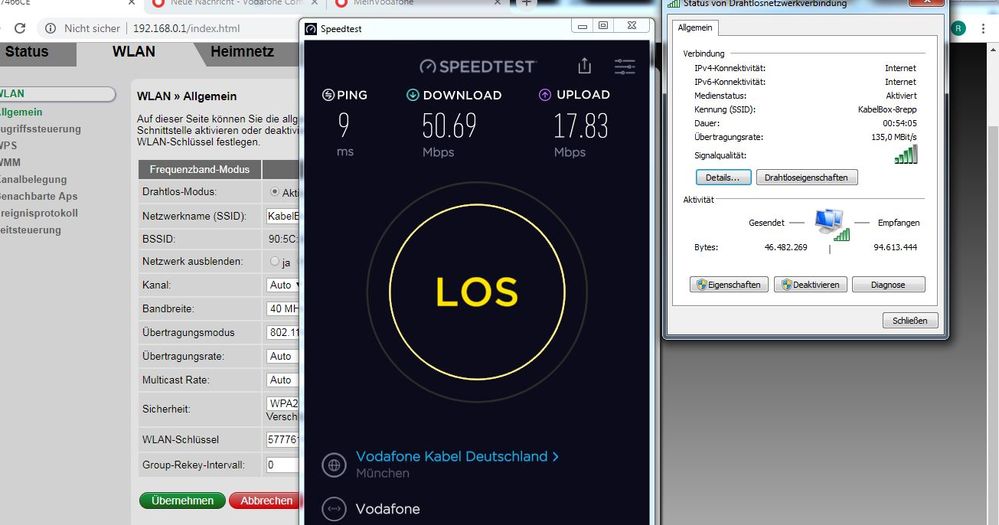Open Benachbarte Aps in sidebar

[x=38, y=196]
